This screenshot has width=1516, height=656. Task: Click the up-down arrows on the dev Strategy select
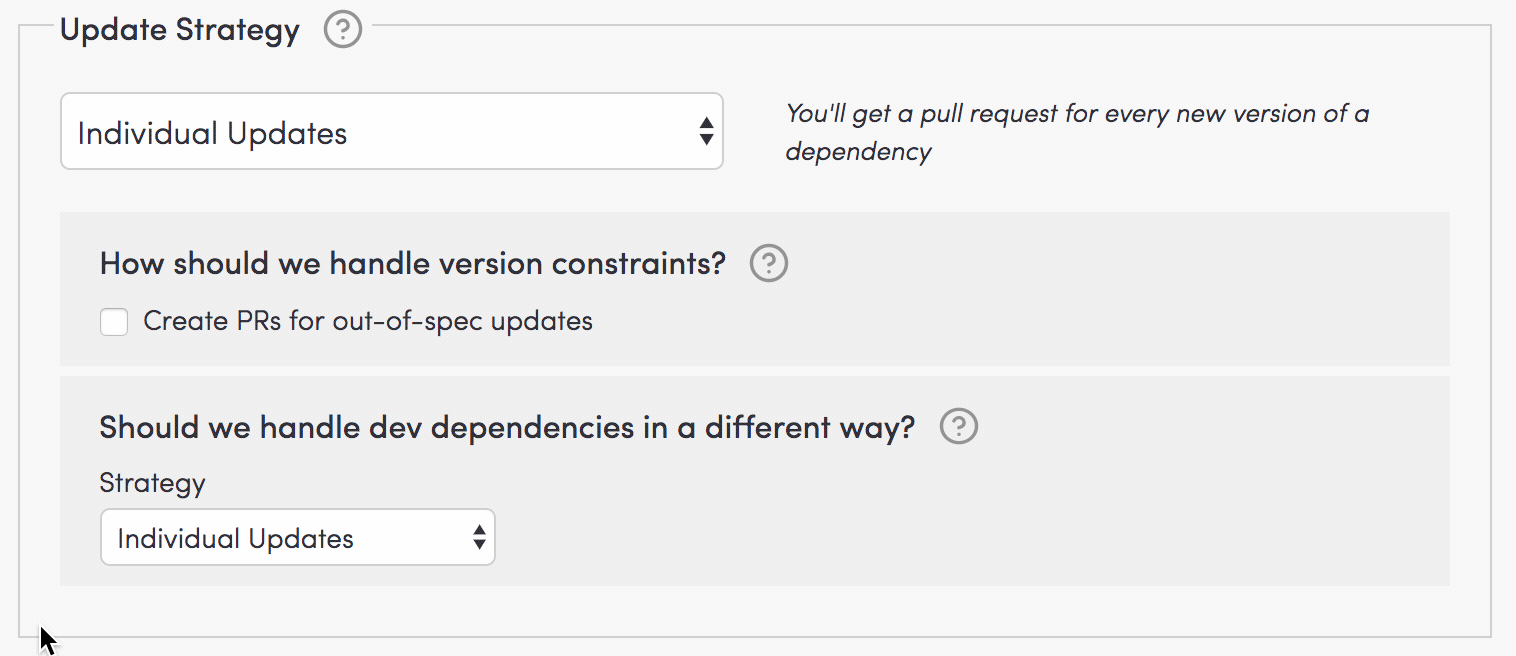pos(479,538)
